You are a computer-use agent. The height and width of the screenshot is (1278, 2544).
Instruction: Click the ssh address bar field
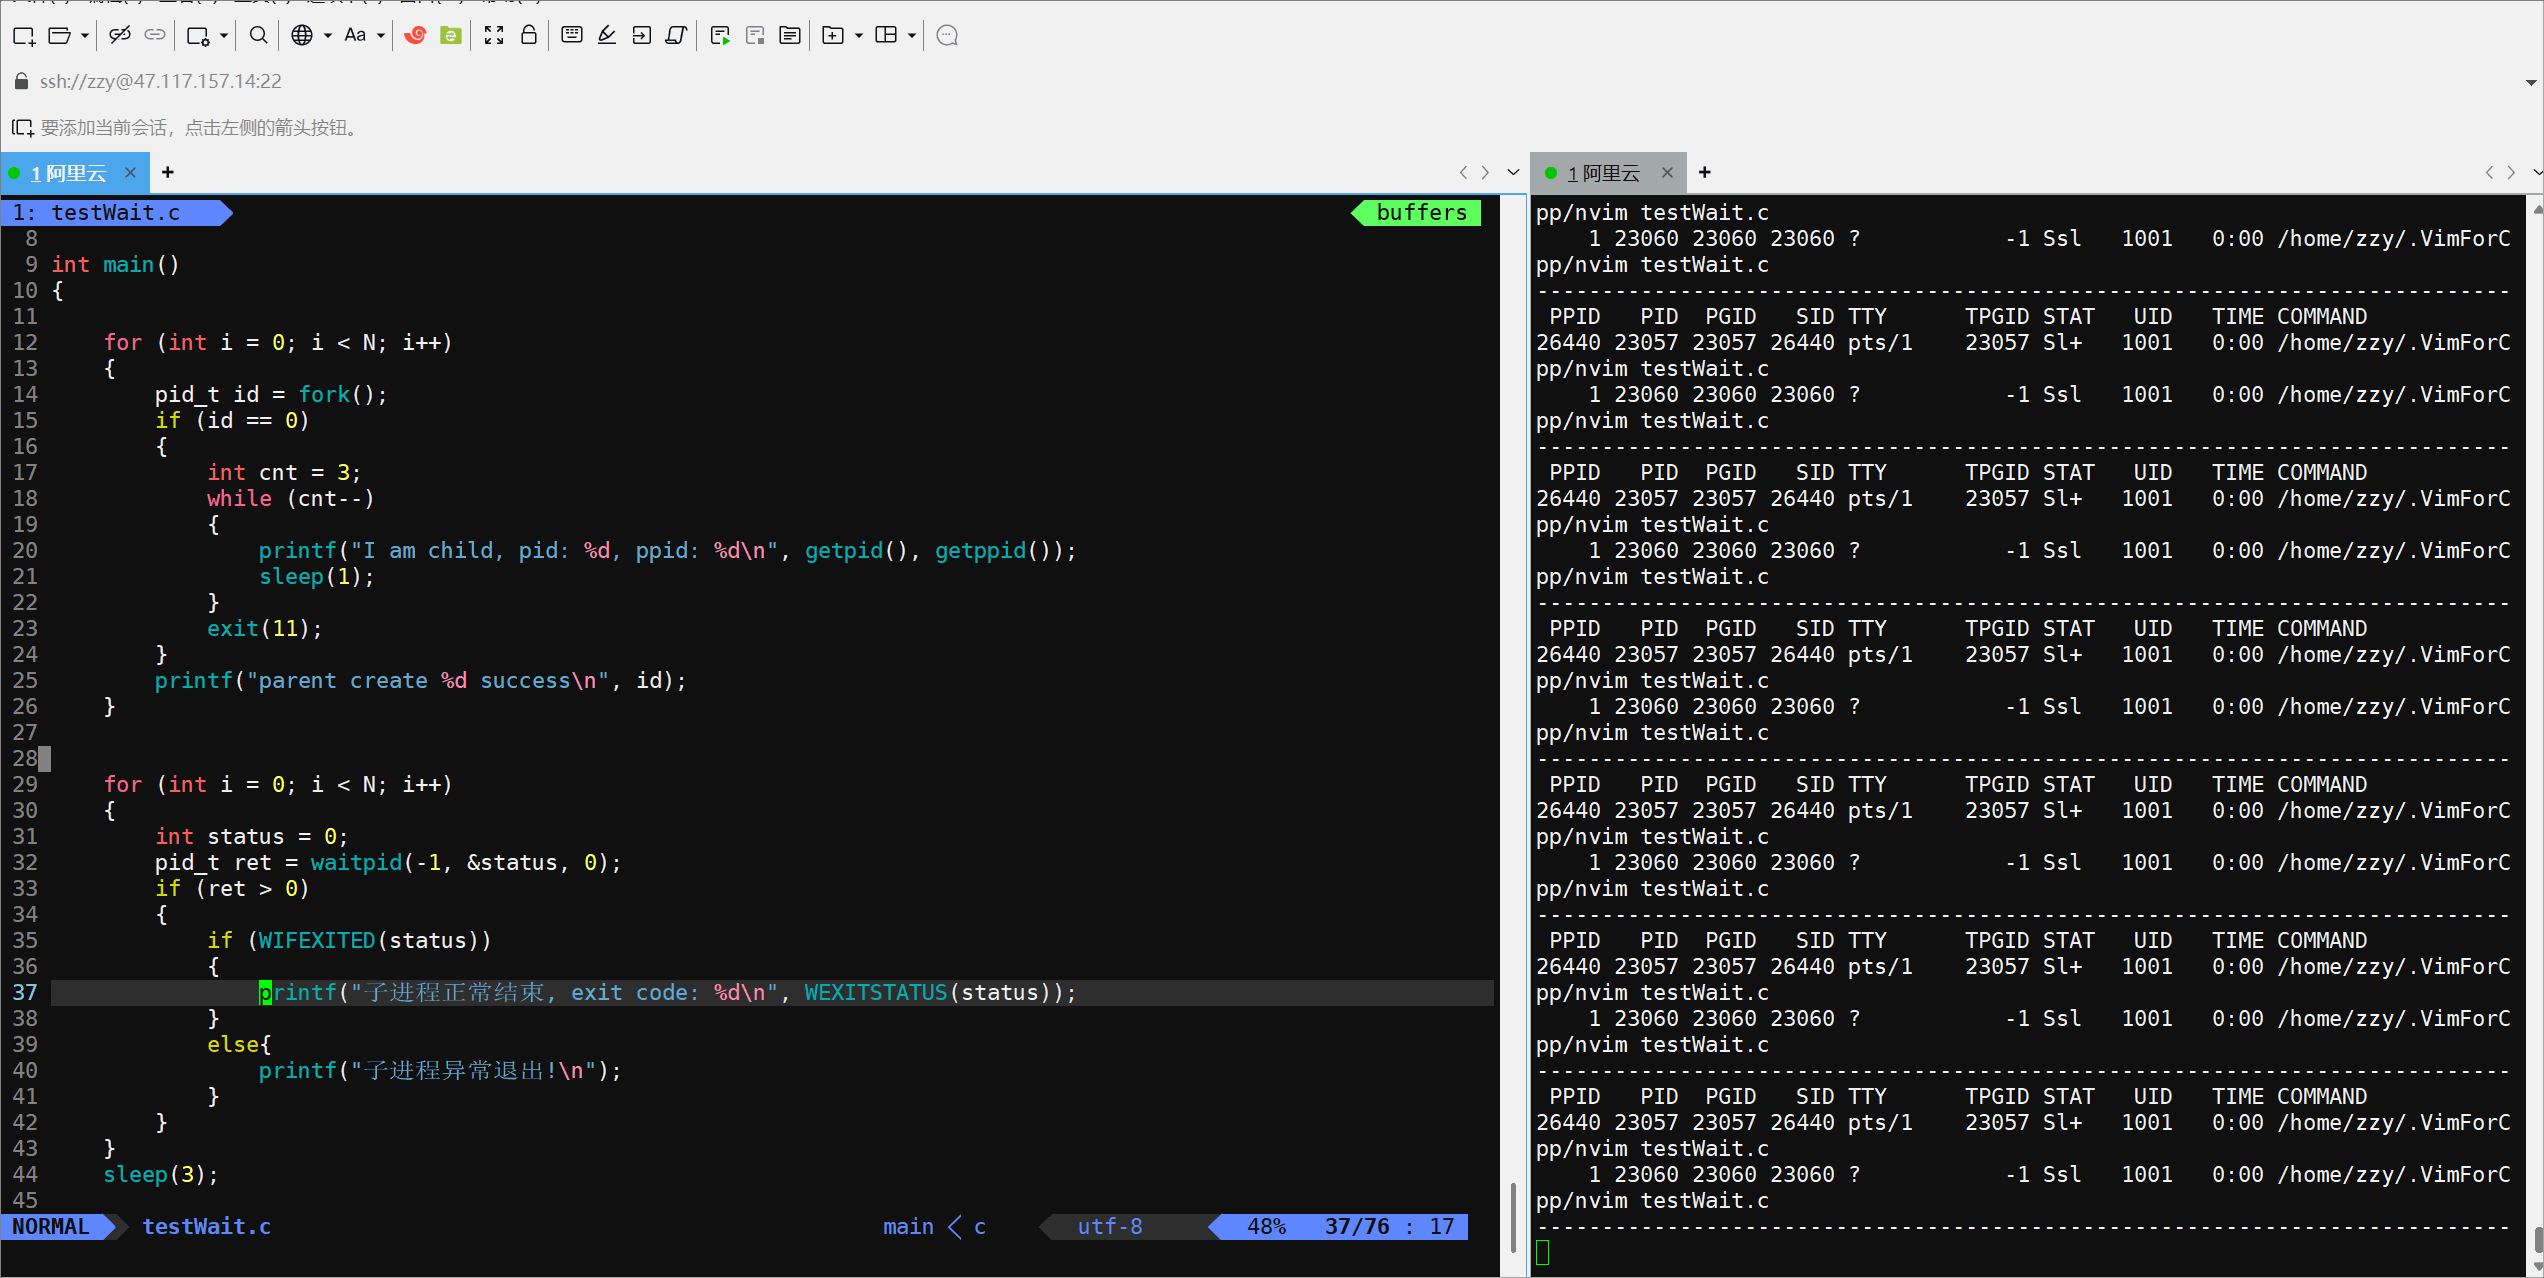coord(160,81)
